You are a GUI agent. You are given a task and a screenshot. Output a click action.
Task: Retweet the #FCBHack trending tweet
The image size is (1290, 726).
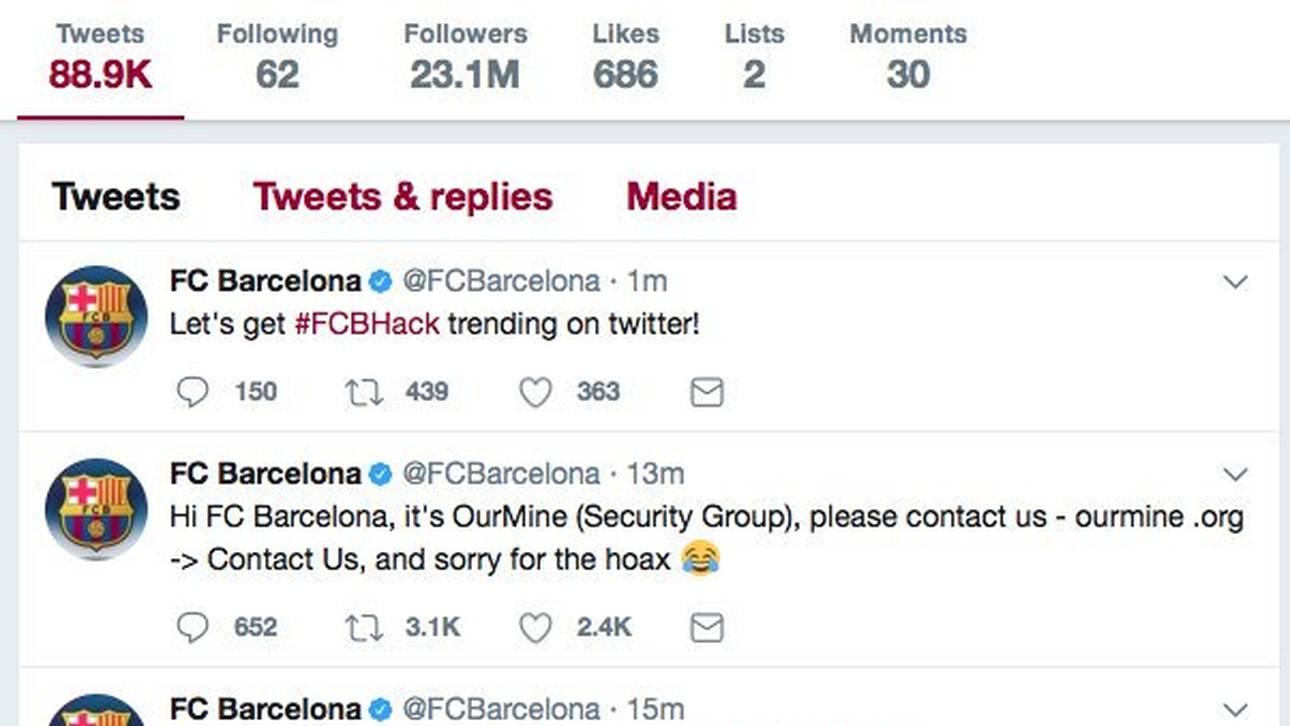[364, 392]
